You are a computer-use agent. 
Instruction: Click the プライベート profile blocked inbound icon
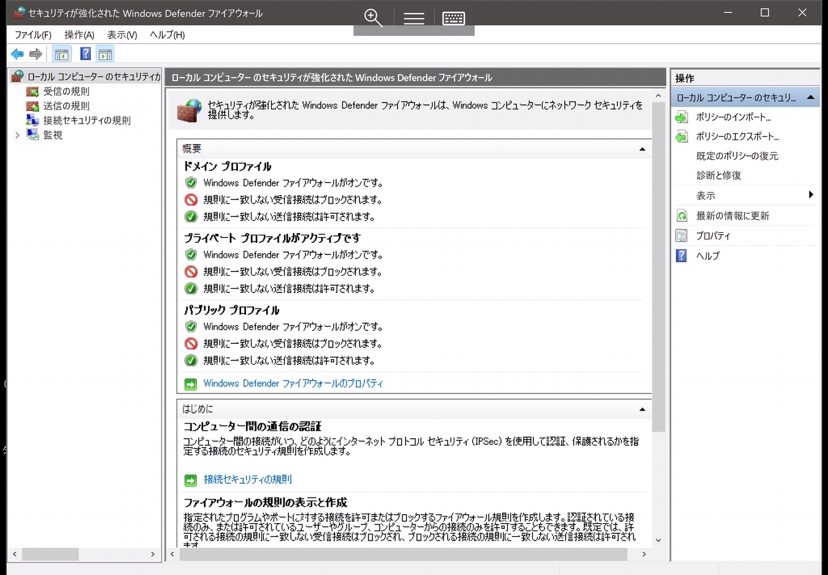point(191,271)
